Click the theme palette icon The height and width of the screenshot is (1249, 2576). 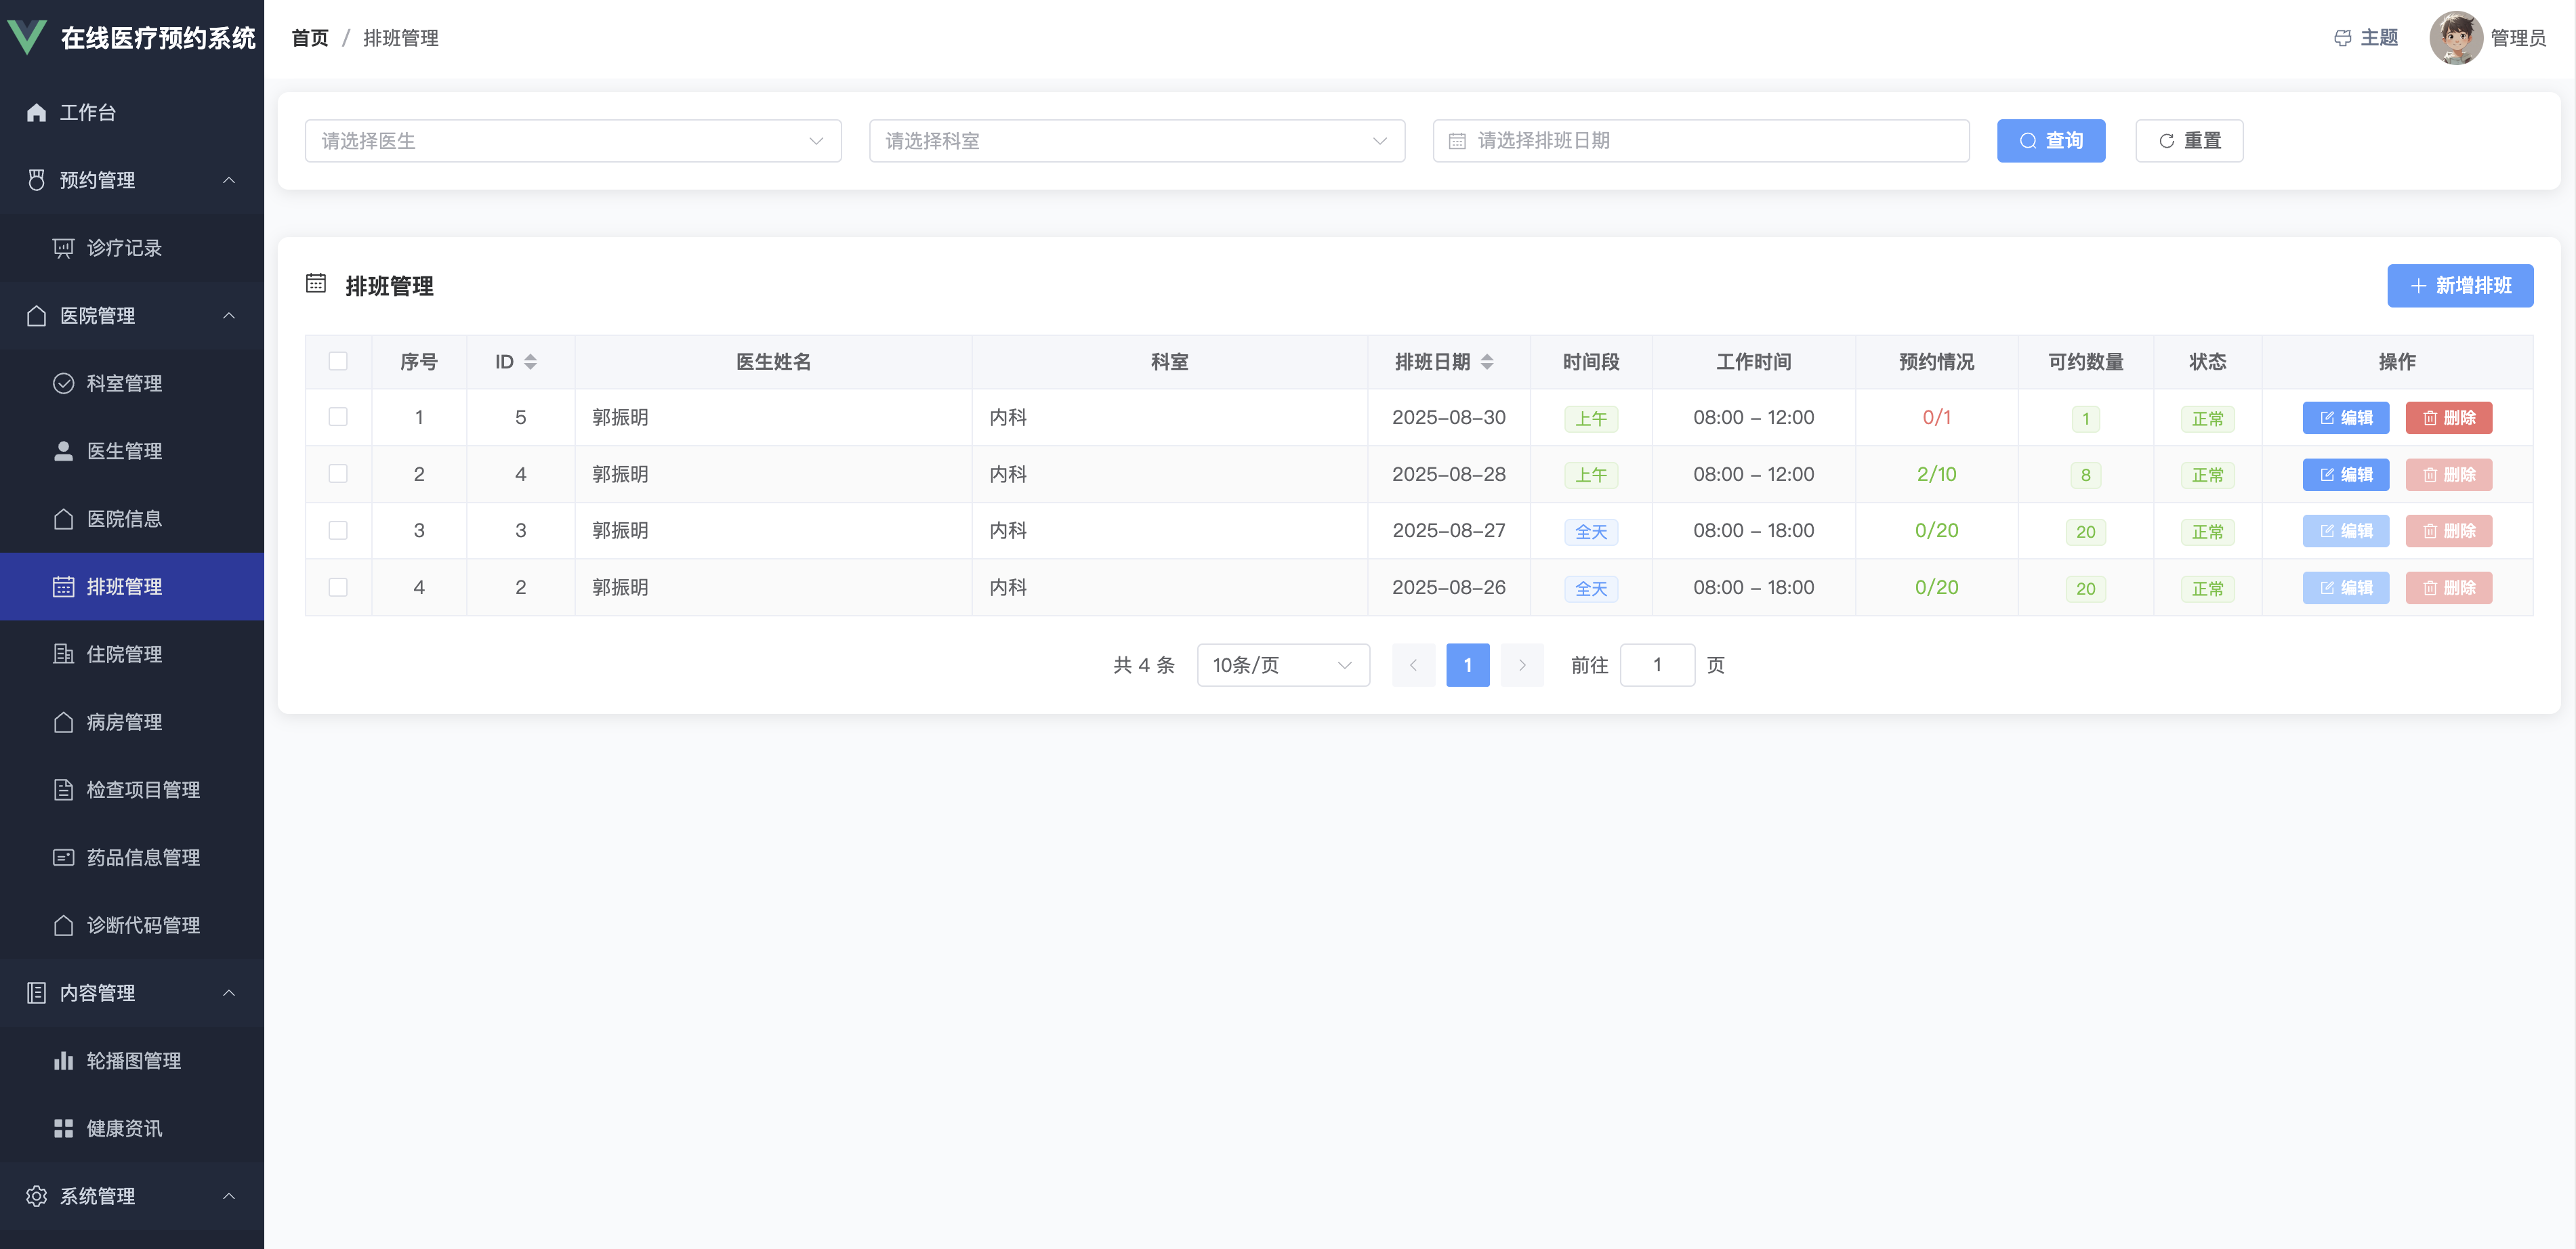tap(2342, 38)
